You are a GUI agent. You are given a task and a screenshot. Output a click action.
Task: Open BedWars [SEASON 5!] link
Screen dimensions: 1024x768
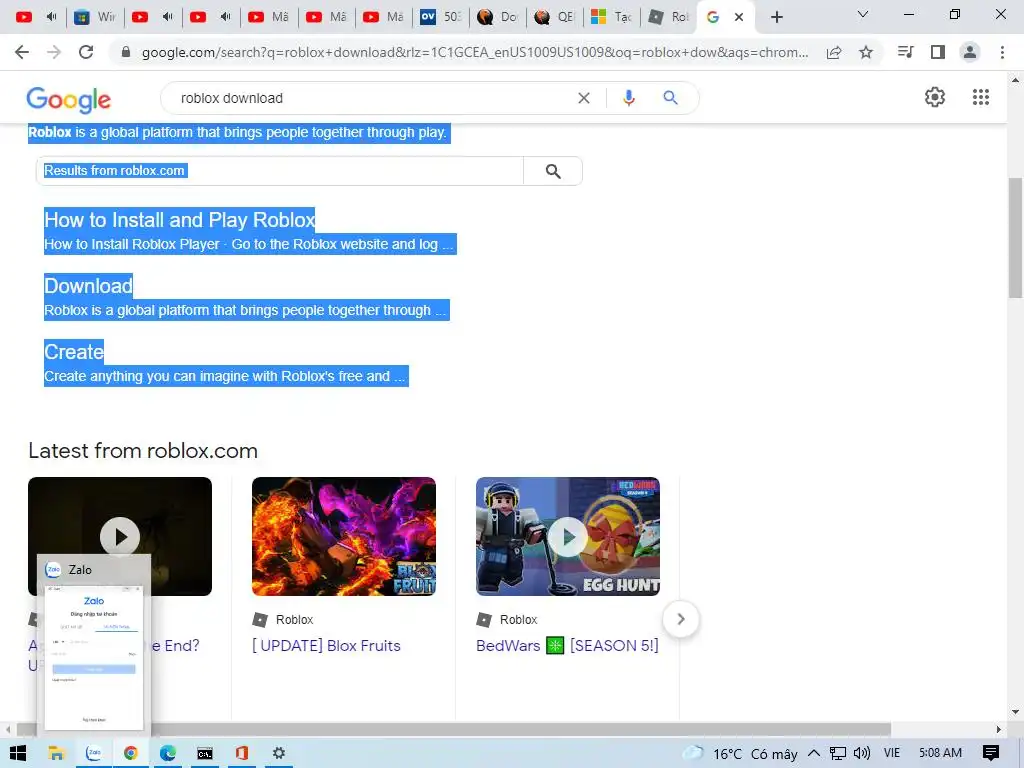[568, 646]
